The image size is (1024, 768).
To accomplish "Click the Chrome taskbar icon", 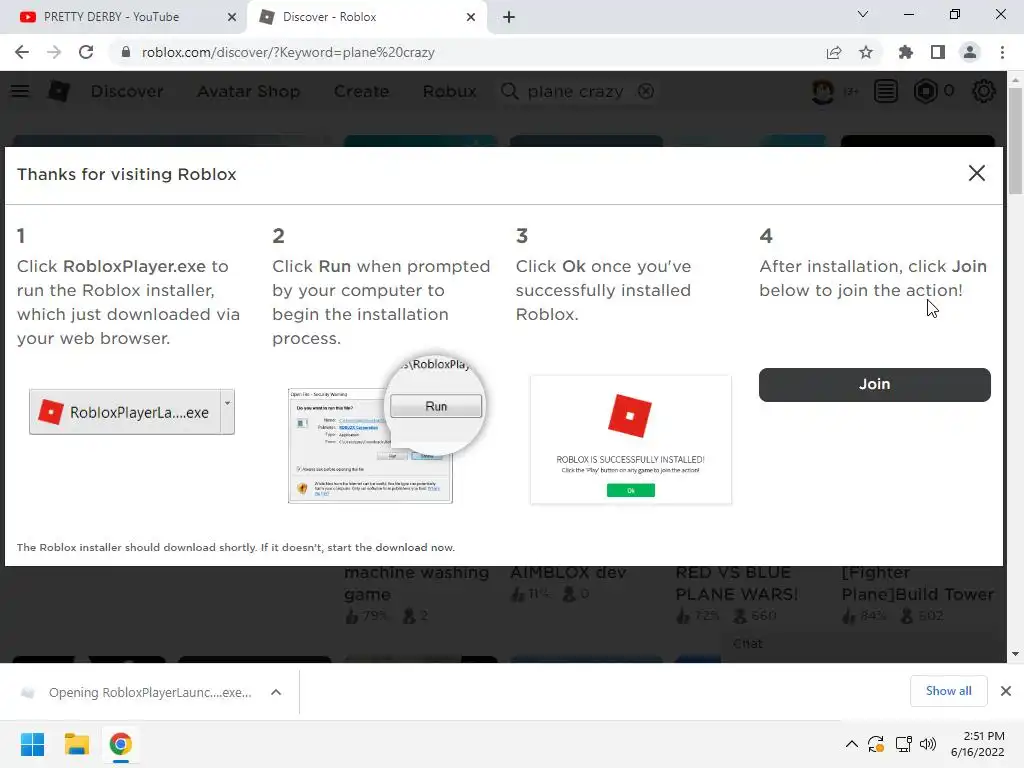I will (120, 744).
